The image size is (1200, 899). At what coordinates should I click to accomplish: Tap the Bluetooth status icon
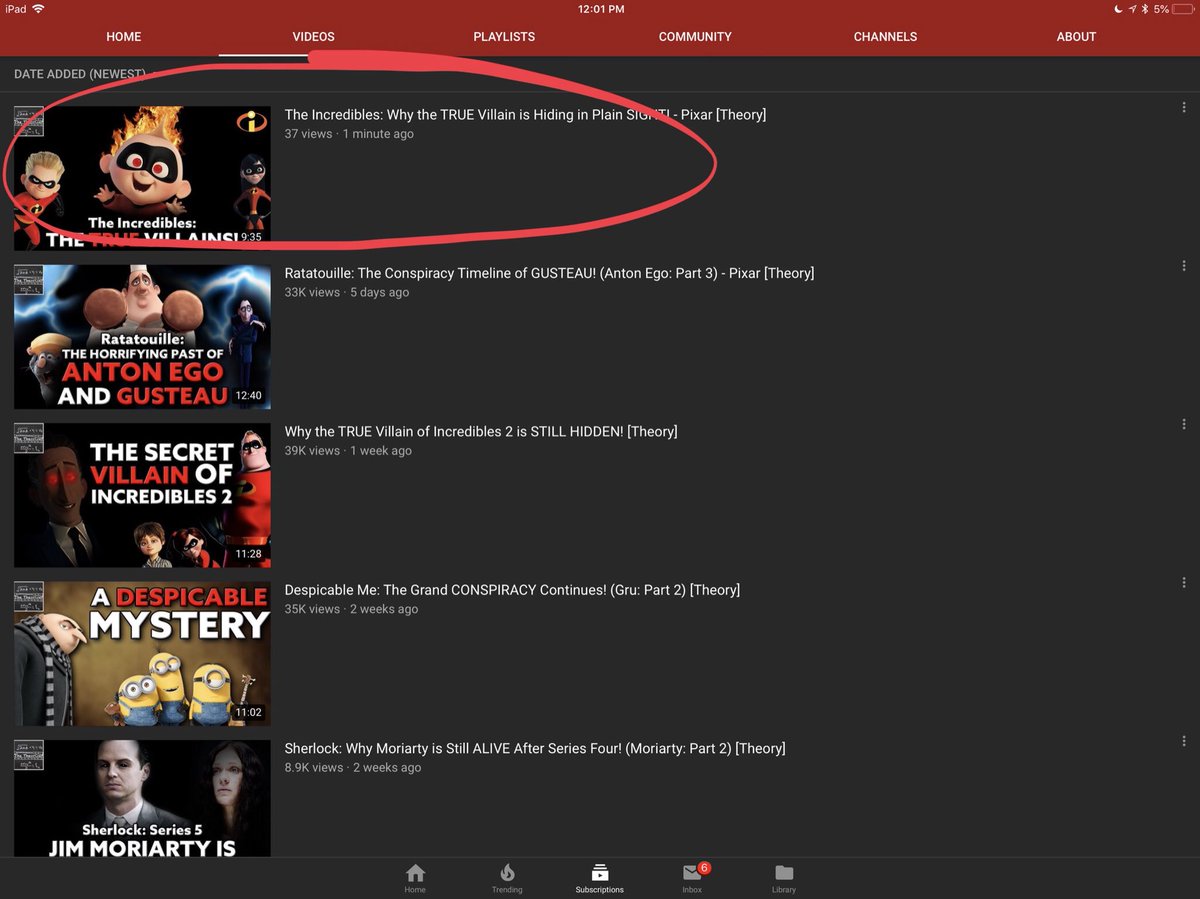[x=1144, y=9]
